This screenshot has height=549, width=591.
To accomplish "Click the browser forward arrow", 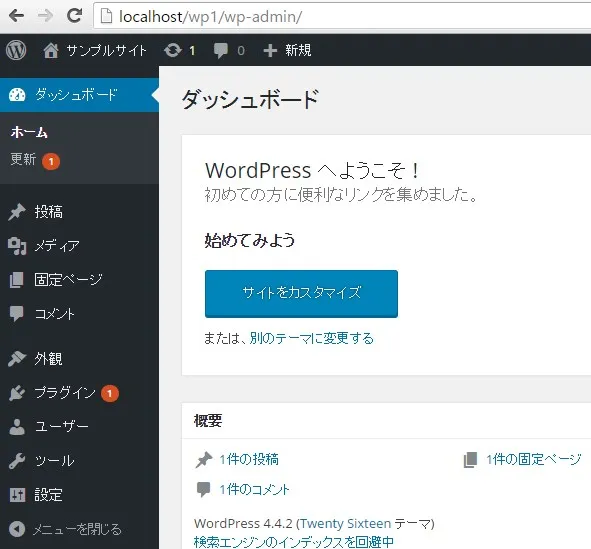I will click(x=45, y=16).
